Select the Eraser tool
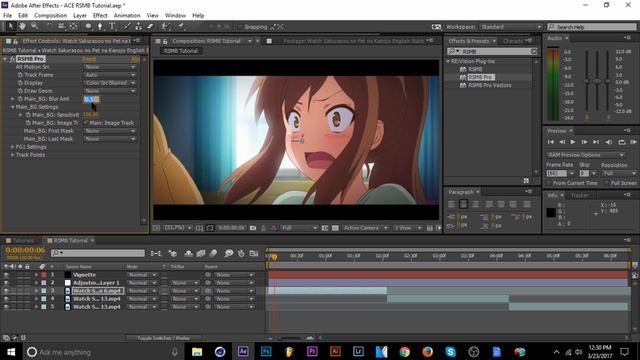640x360 pixels. click(150, 27)
